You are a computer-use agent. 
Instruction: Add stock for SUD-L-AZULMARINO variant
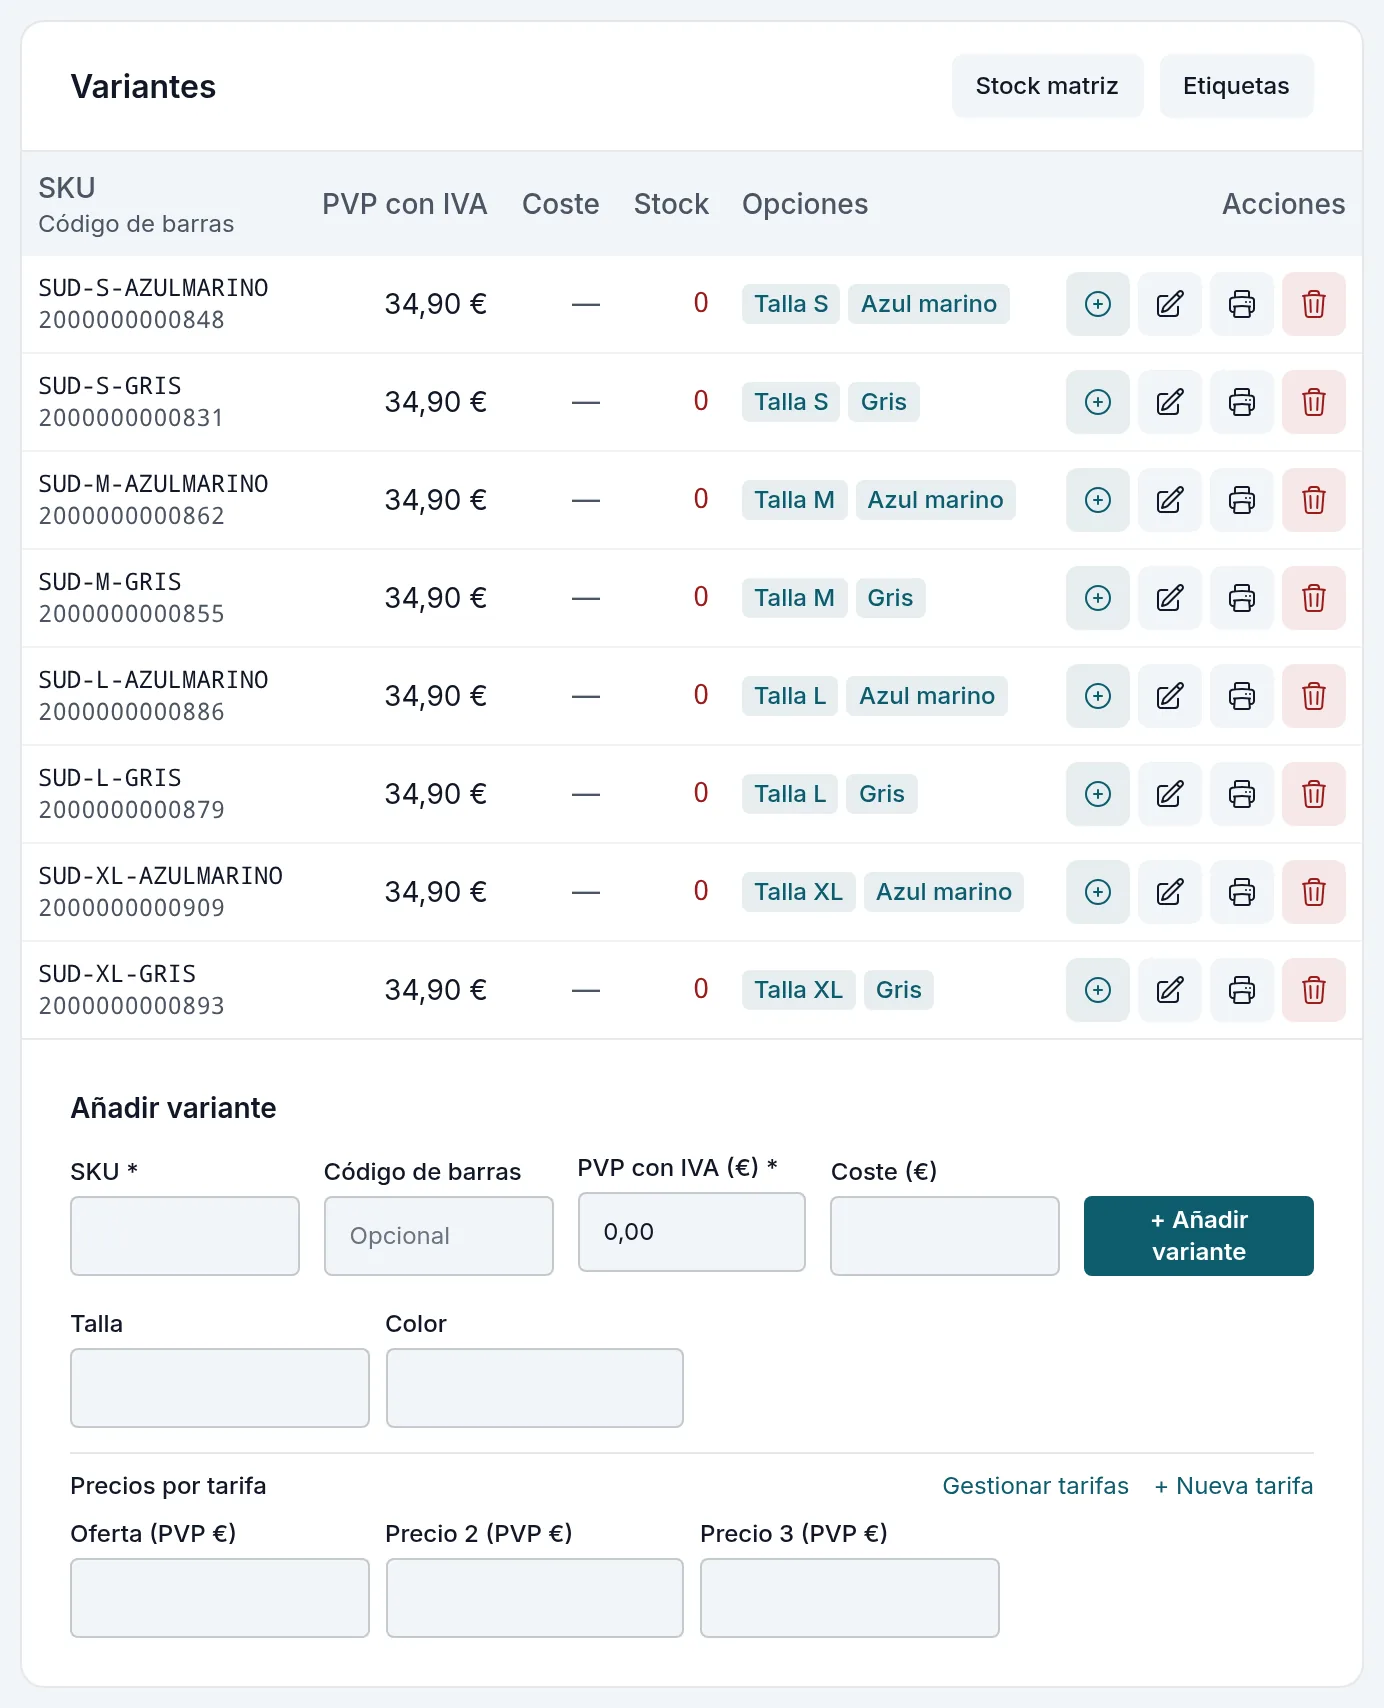[x=1098, y=696]
